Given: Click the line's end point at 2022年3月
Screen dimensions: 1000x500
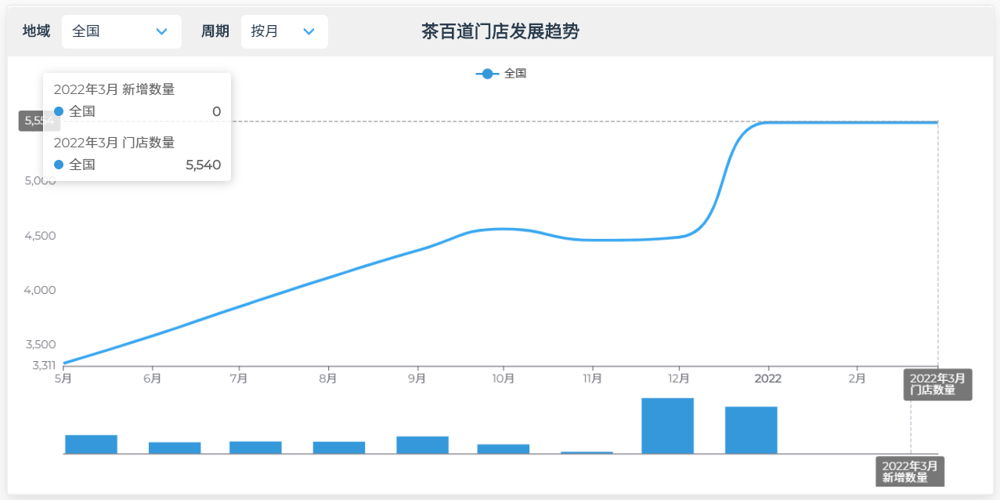Looking at the screenshot, I should [x=937, y=122].
